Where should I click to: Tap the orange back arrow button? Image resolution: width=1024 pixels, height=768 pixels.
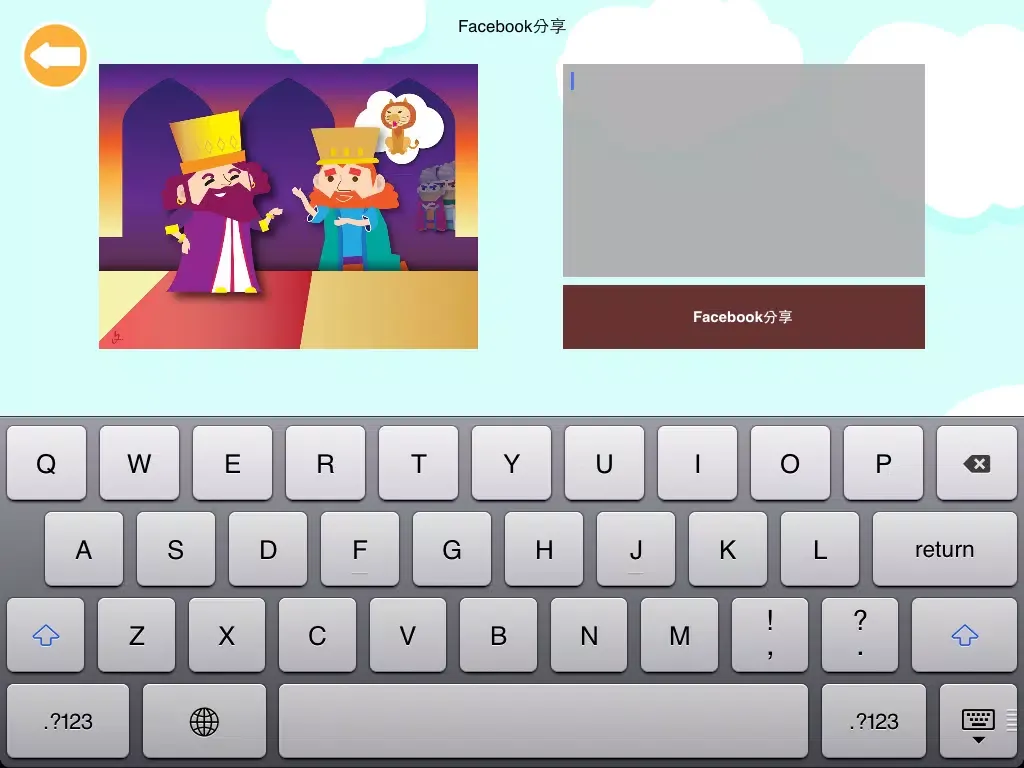click(56, 56)
